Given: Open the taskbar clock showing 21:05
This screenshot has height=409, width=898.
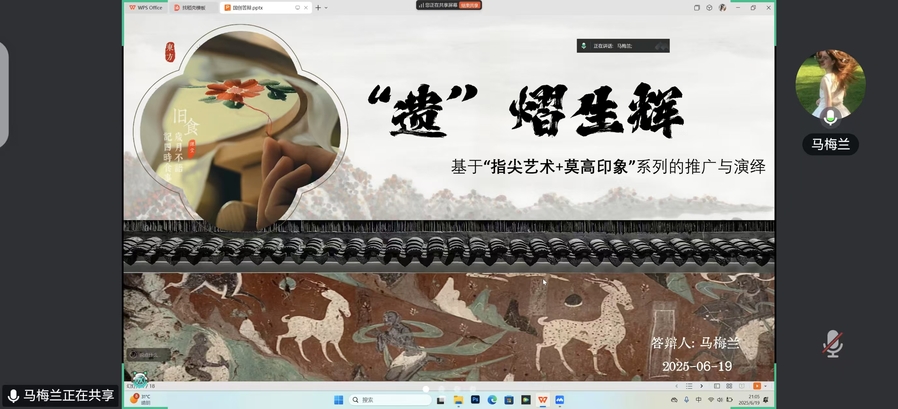Looking at the screenshot, I should 751,400.
